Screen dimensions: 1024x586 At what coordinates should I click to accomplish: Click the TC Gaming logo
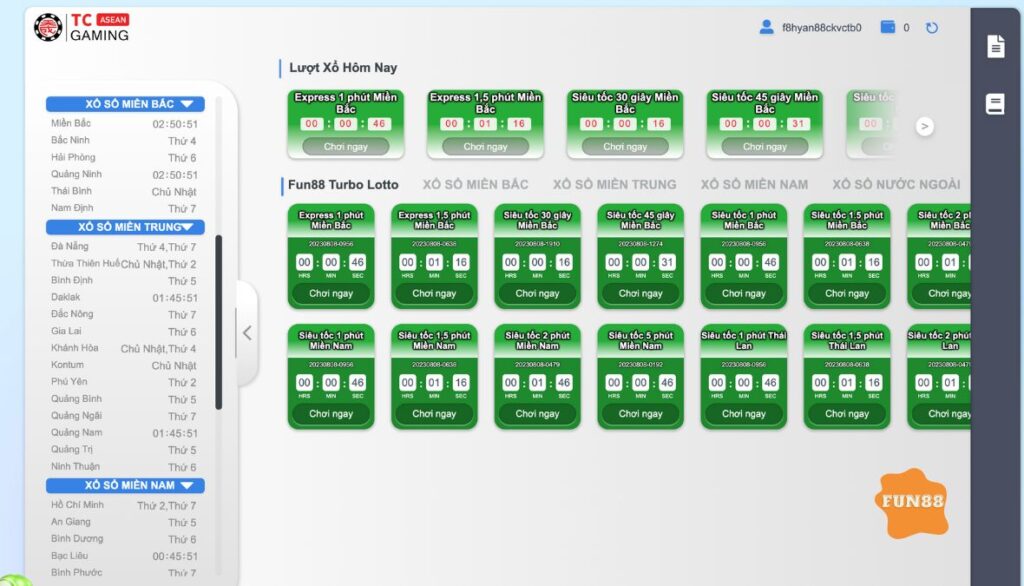coord(82,27)
